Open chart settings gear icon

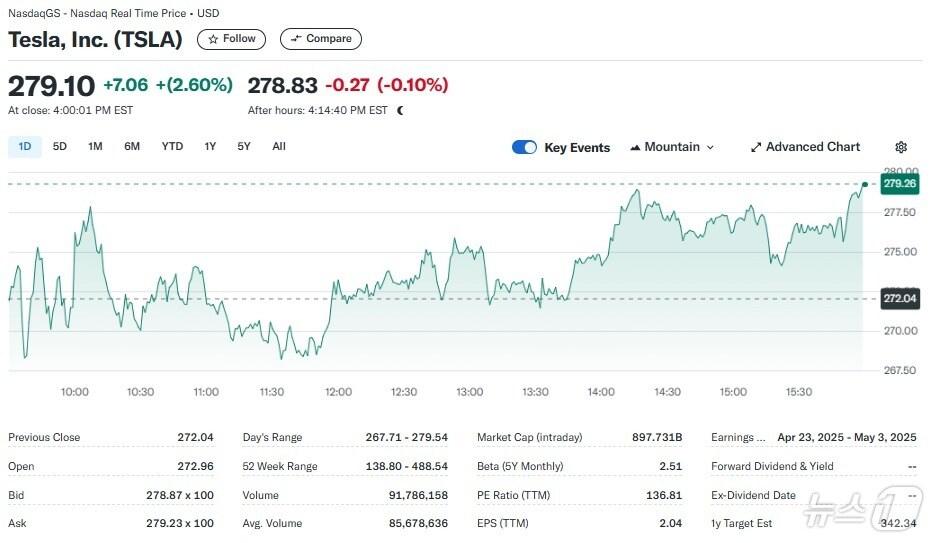click(901, 147)
